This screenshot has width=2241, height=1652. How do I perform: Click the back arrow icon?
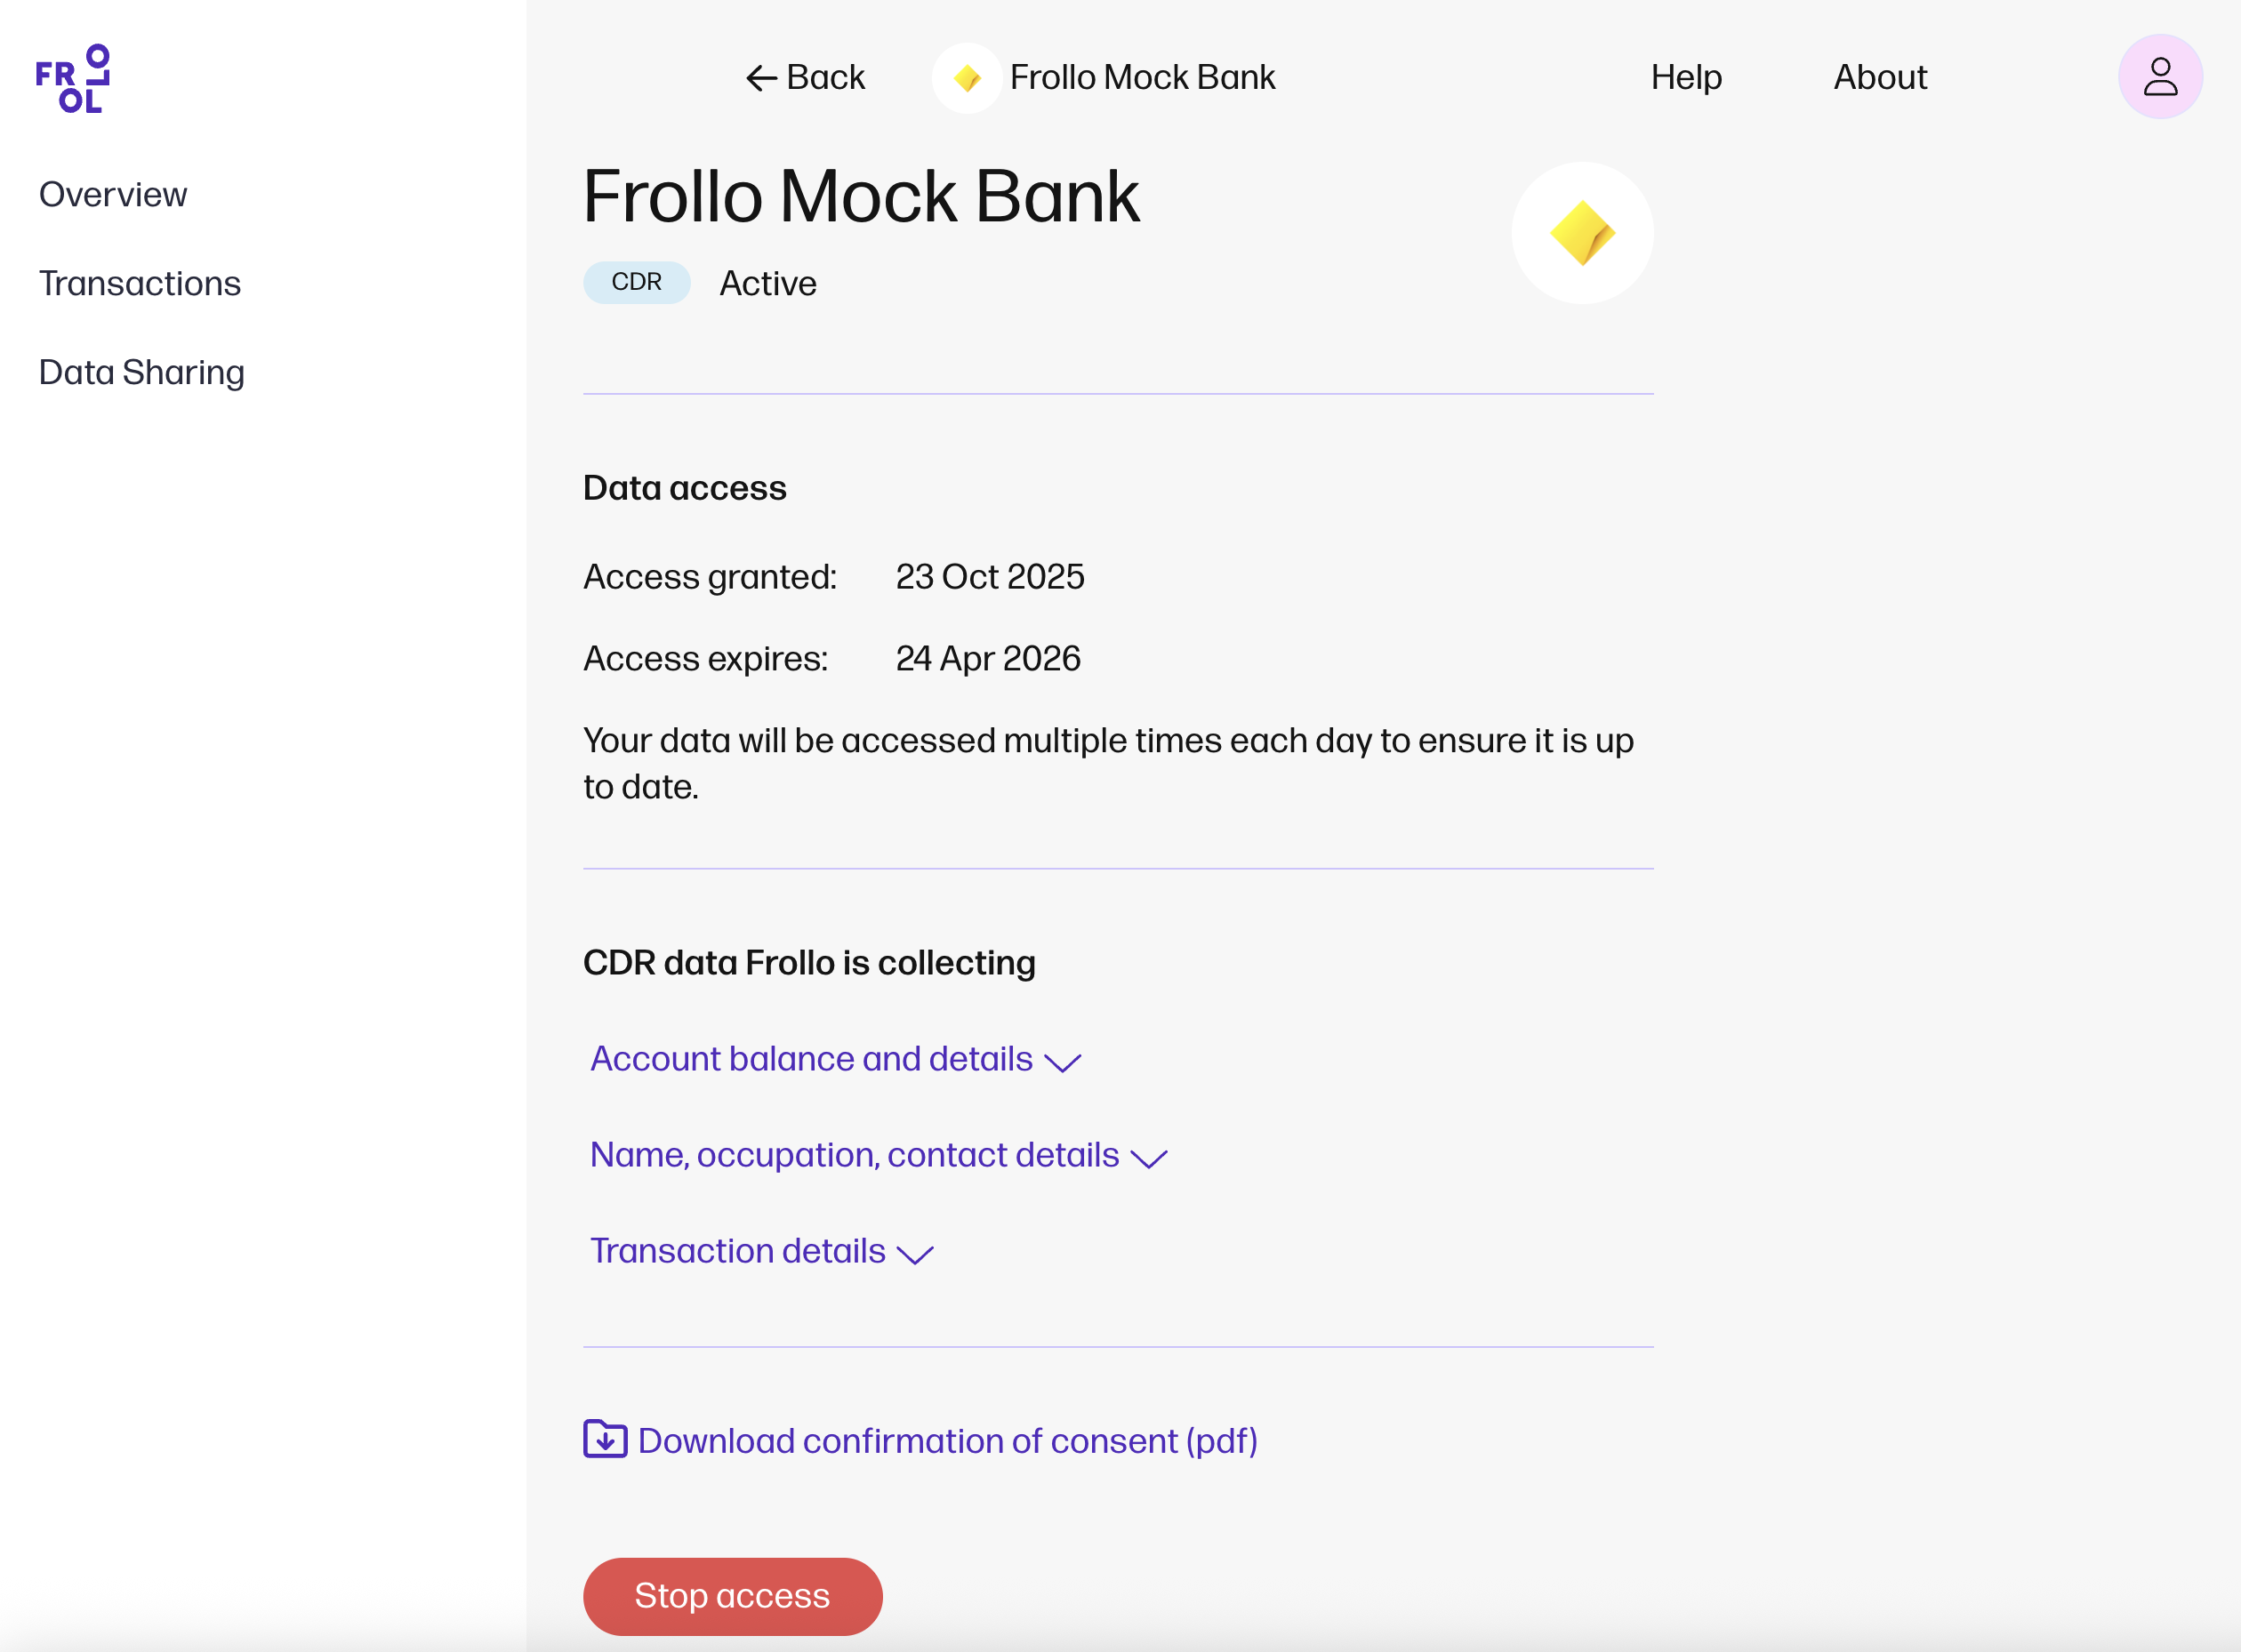[761, 78]
